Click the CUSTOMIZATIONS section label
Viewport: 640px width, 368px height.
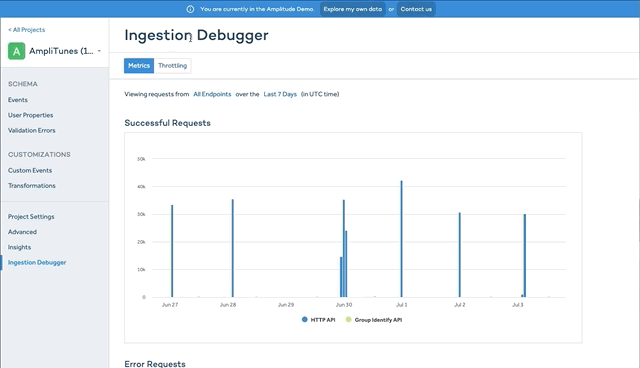point(39,155)
